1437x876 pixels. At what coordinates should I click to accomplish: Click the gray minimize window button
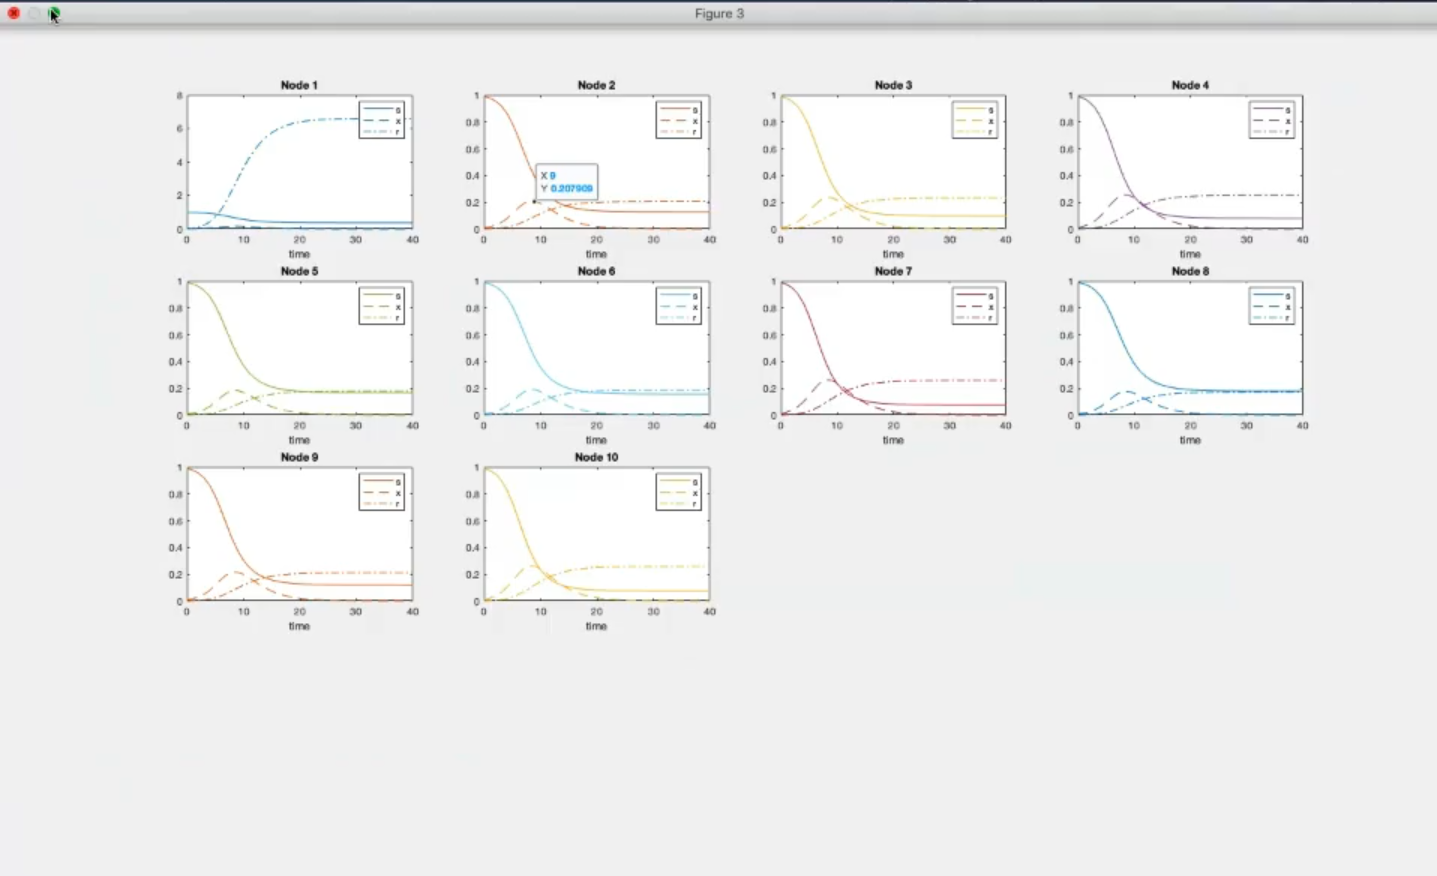tap(34, 13)
